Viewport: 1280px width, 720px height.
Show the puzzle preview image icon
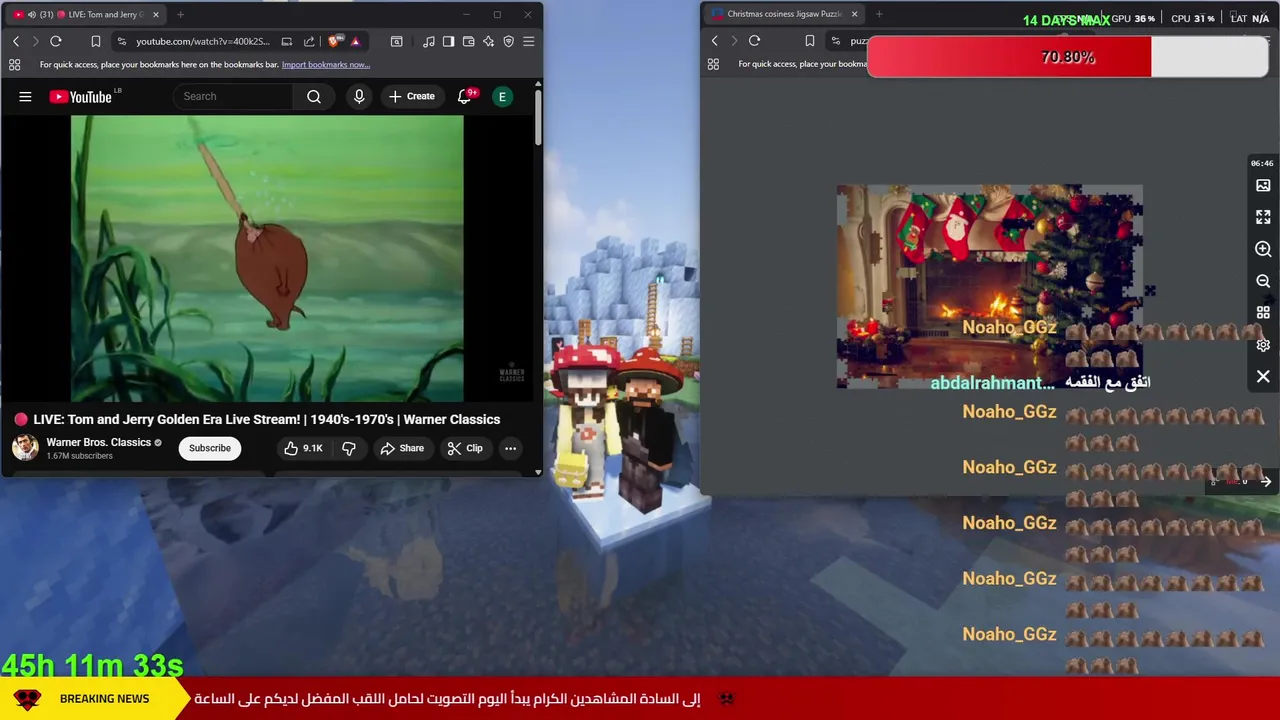pos(1263,185)
